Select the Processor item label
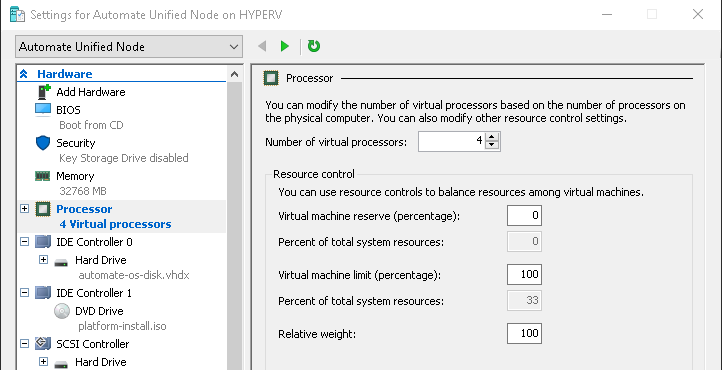The image size is (722, 370). pyautogui.click(x=84, y=209)
